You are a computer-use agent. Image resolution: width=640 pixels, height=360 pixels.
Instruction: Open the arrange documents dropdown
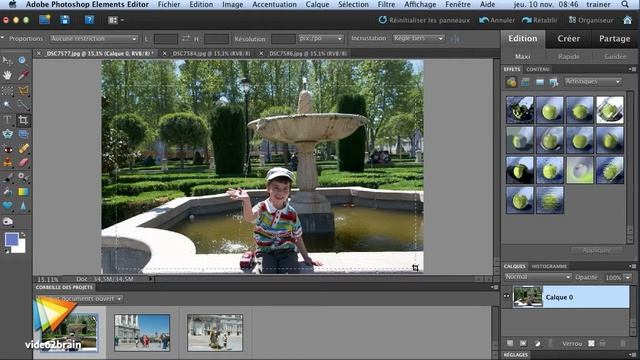point(116,20)
